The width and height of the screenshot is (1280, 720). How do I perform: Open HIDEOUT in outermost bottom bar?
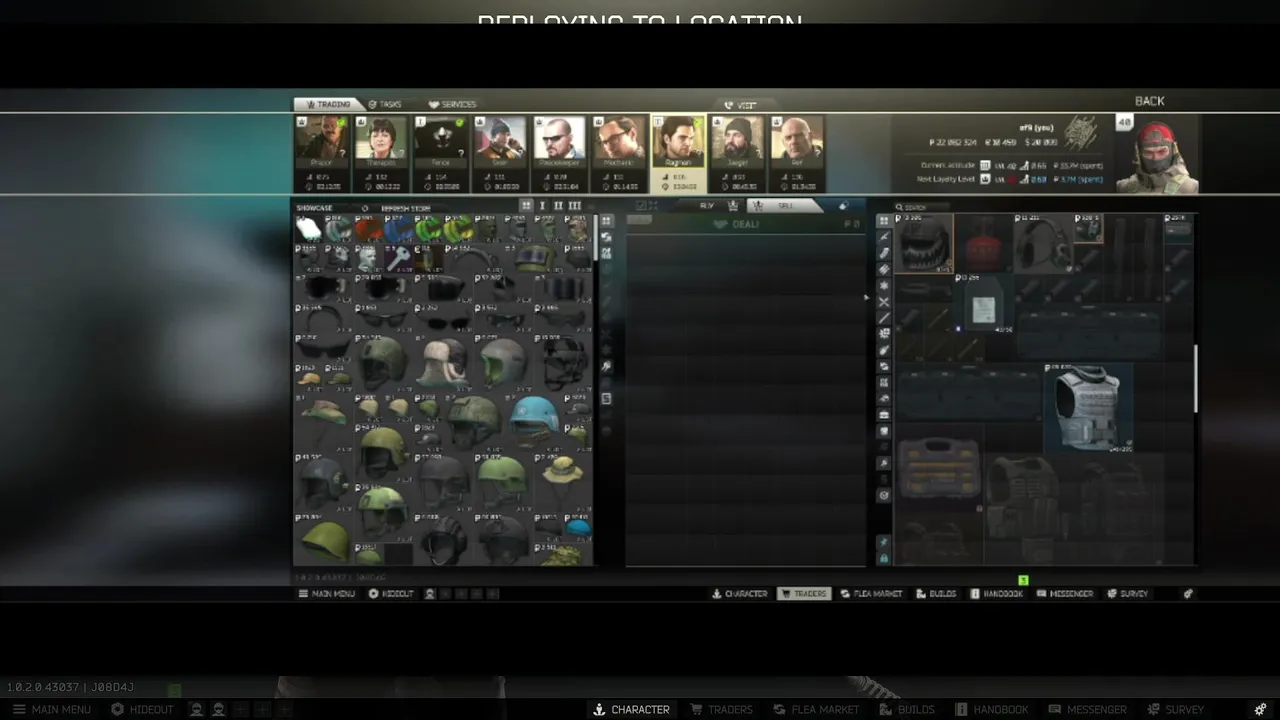click(x=141, y=709)
